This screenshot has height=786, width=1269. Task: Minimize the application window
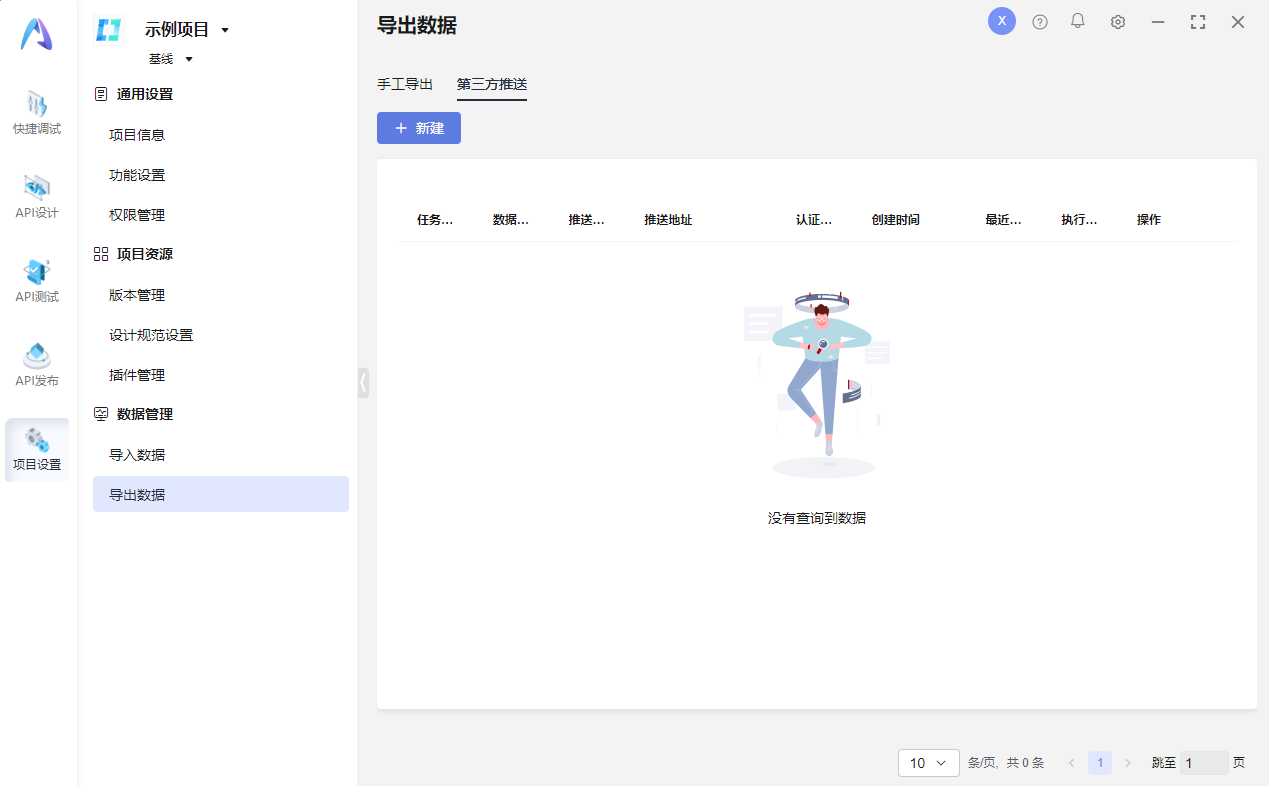pos(1158,22)
